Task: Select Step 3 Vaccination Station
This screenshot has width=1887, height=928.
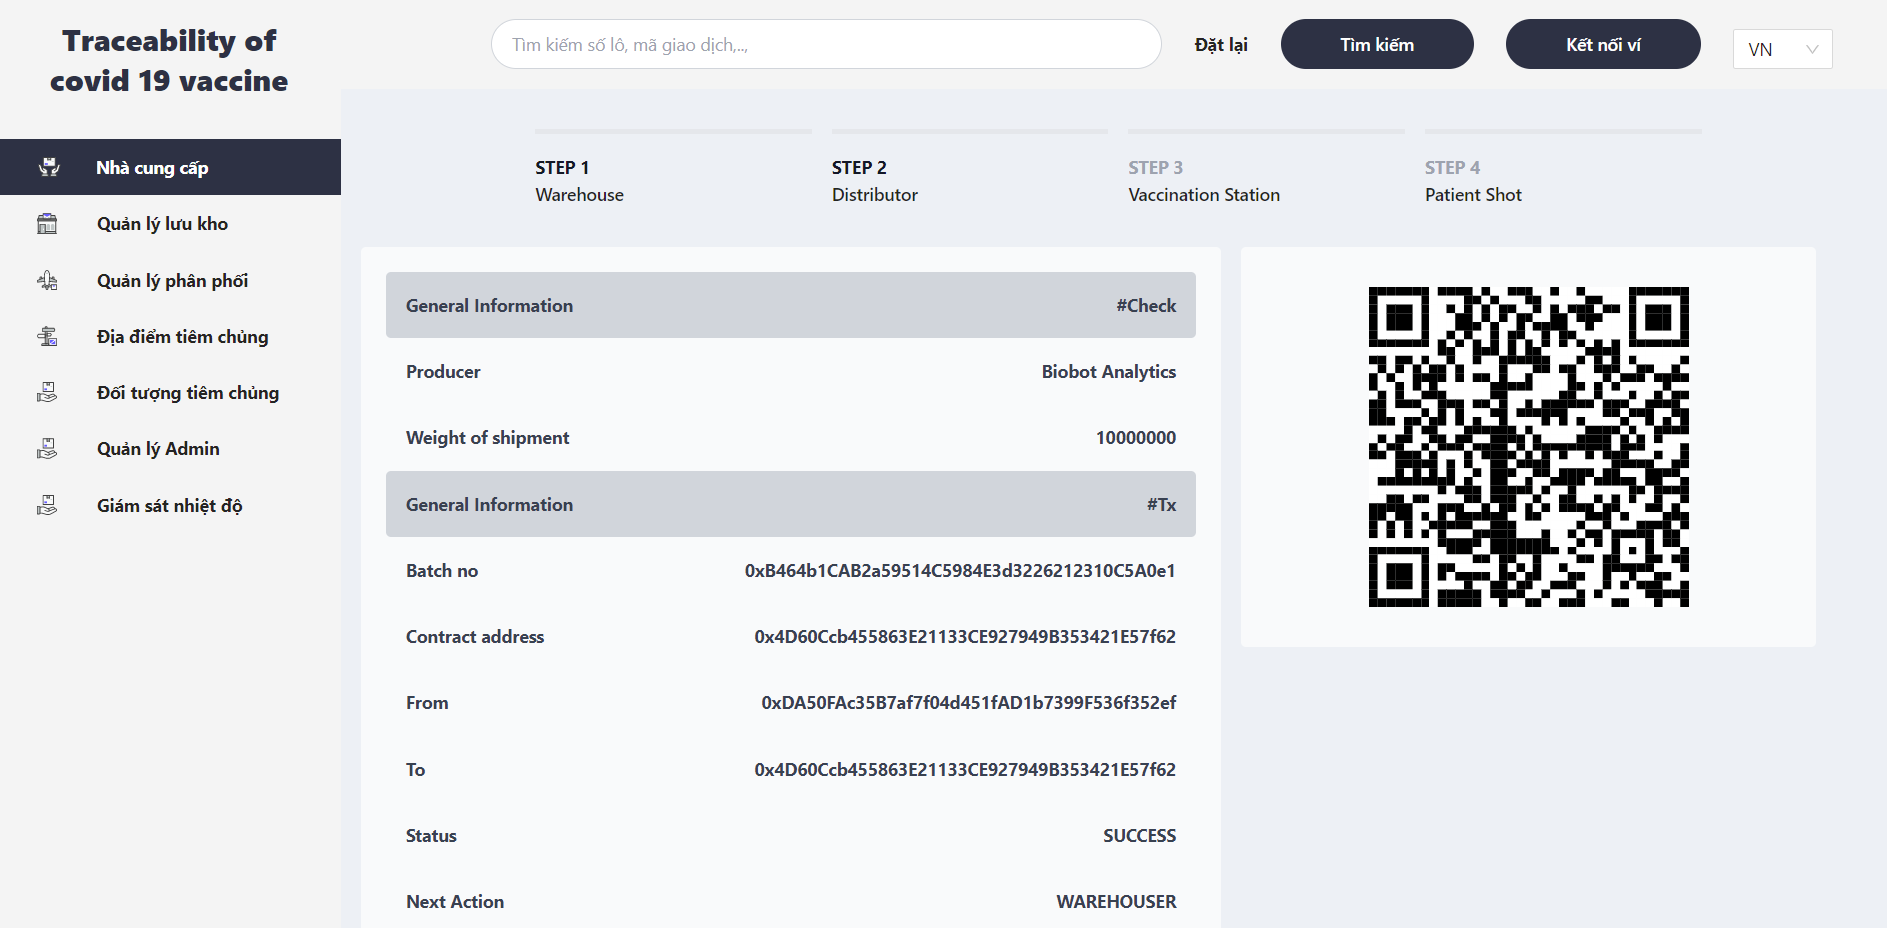Action: click(x=1266, y=168)
